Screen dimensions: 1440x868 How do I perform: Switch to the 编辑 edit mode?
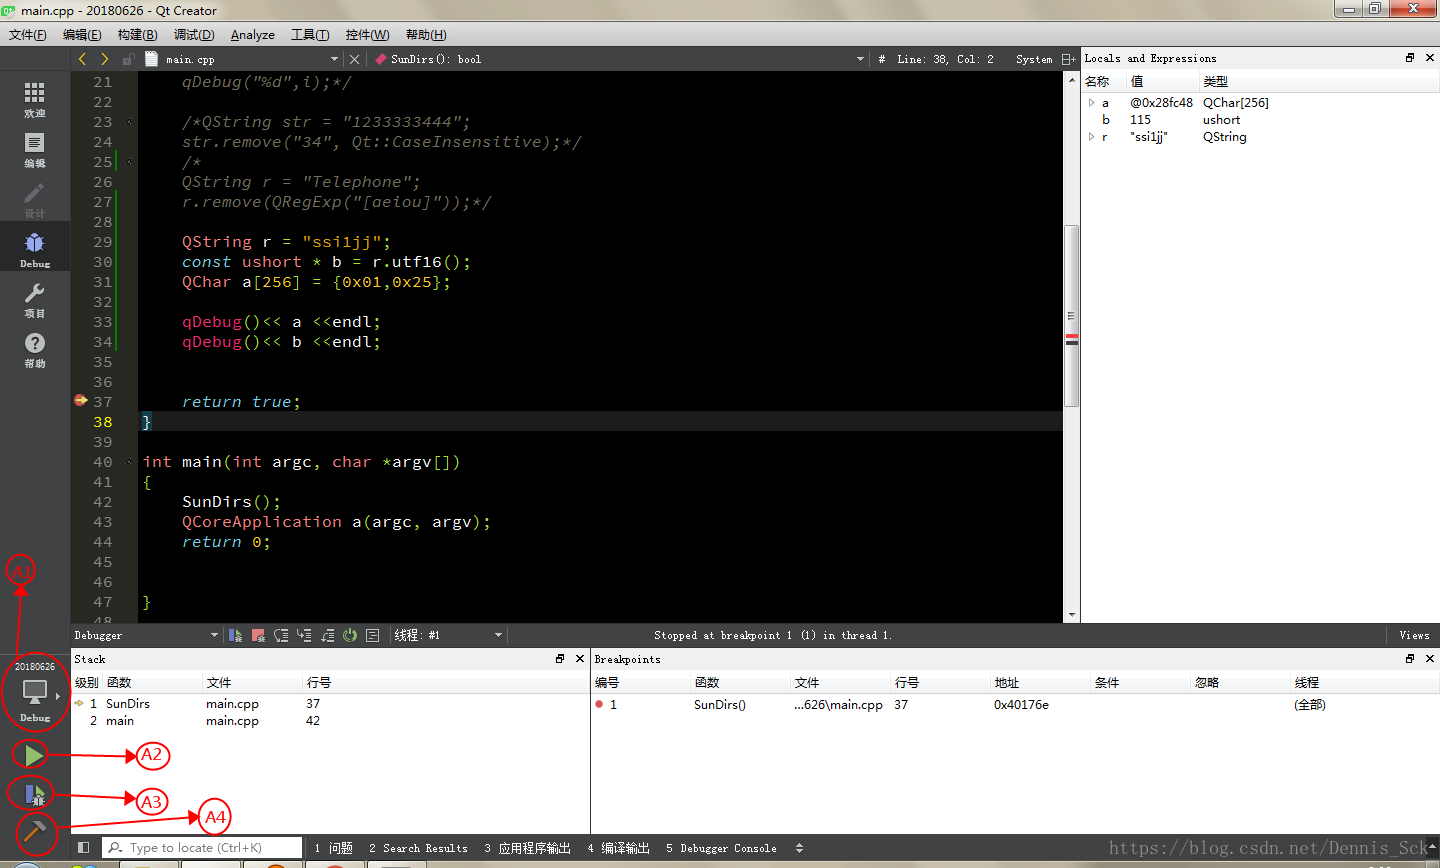[x=34, y=150]
